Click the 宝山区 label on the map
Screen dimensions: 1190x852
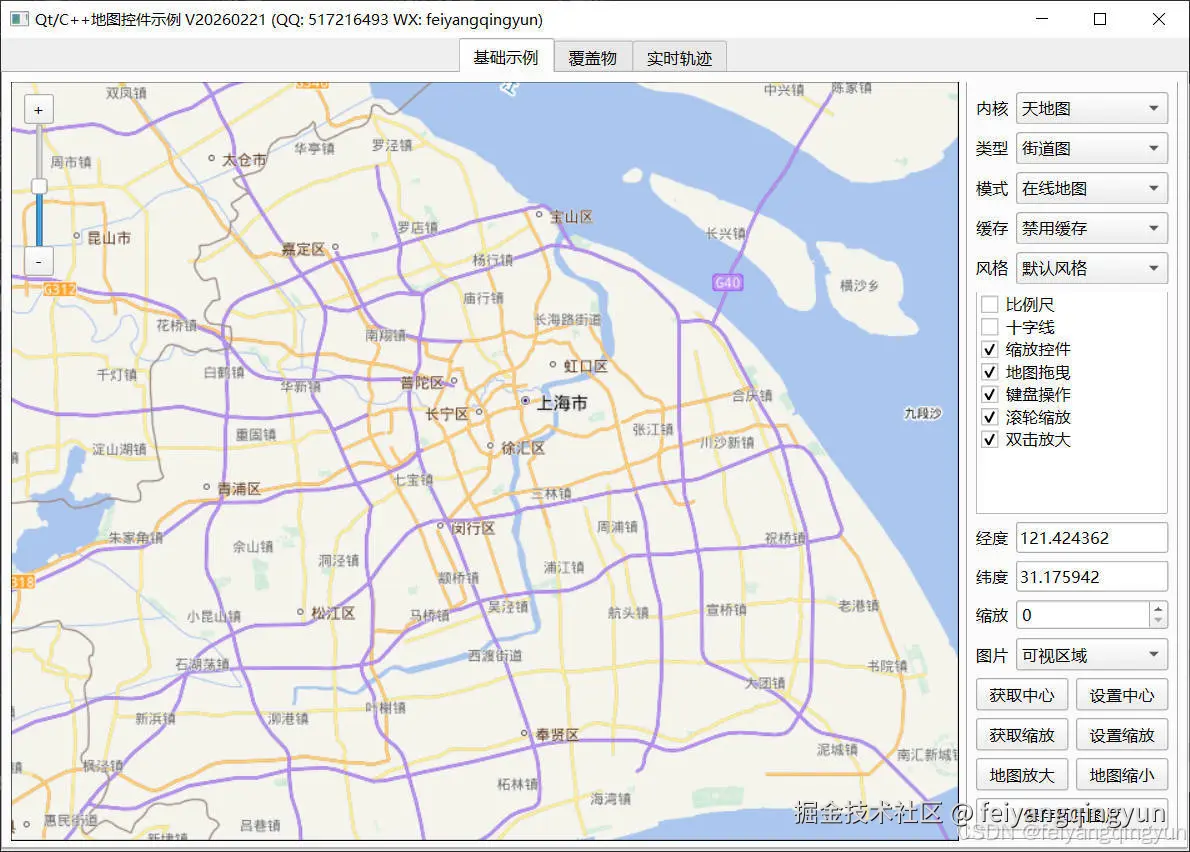click(x=571, y=217)
